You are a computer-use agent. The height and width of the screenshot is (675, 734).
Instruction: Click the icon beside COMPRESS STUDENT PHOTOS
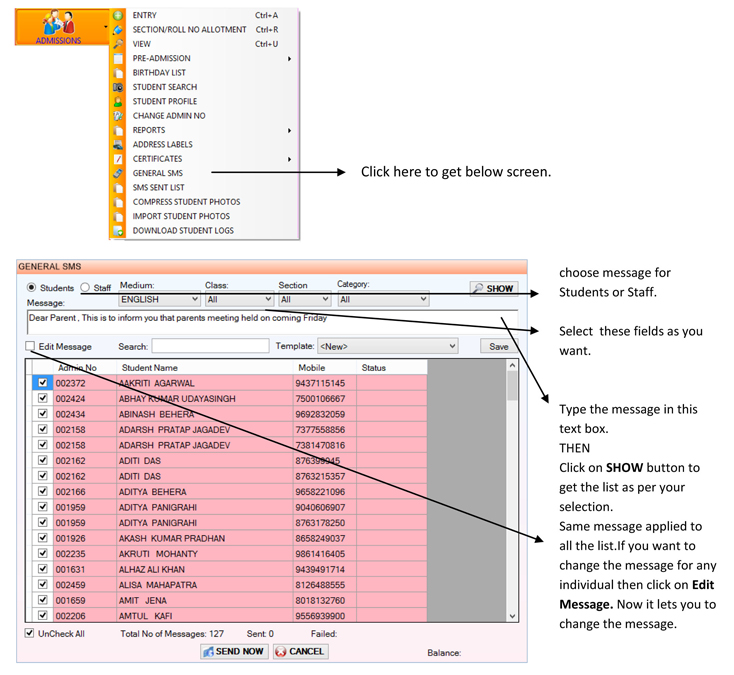click(118, 202)
